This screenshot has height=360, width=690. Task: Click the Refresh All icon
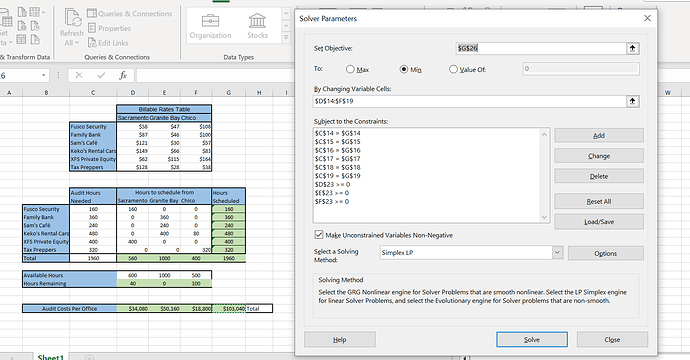pyautogui.click(x=73, y=18)
